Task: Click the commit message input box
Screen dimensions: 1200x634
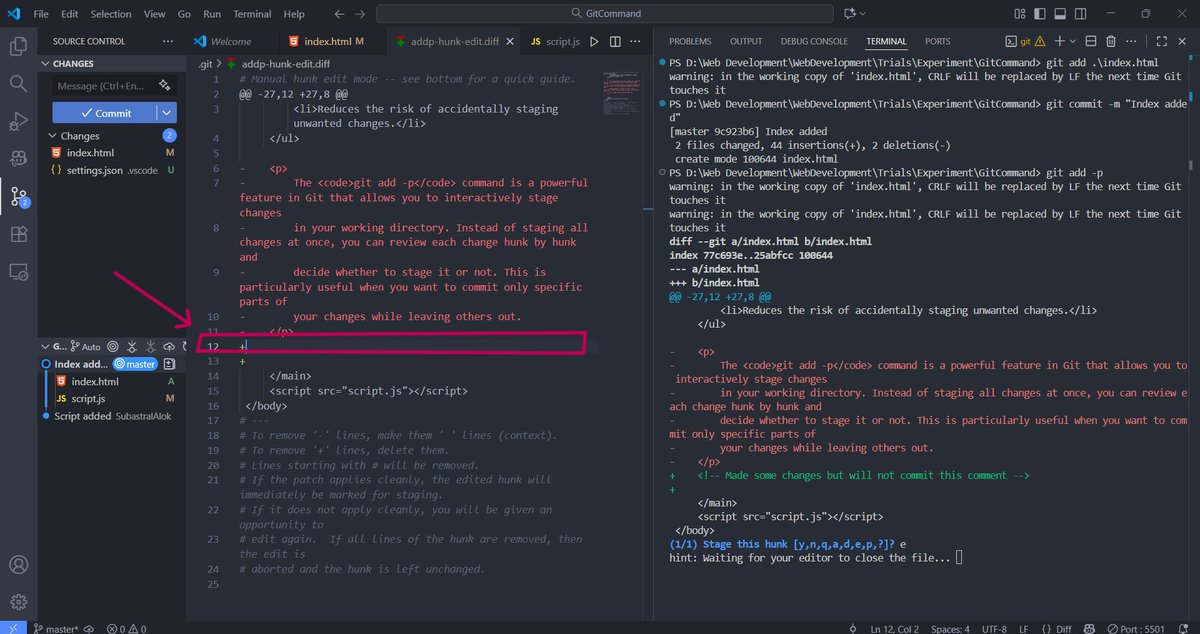Action: tap(114, 86)
